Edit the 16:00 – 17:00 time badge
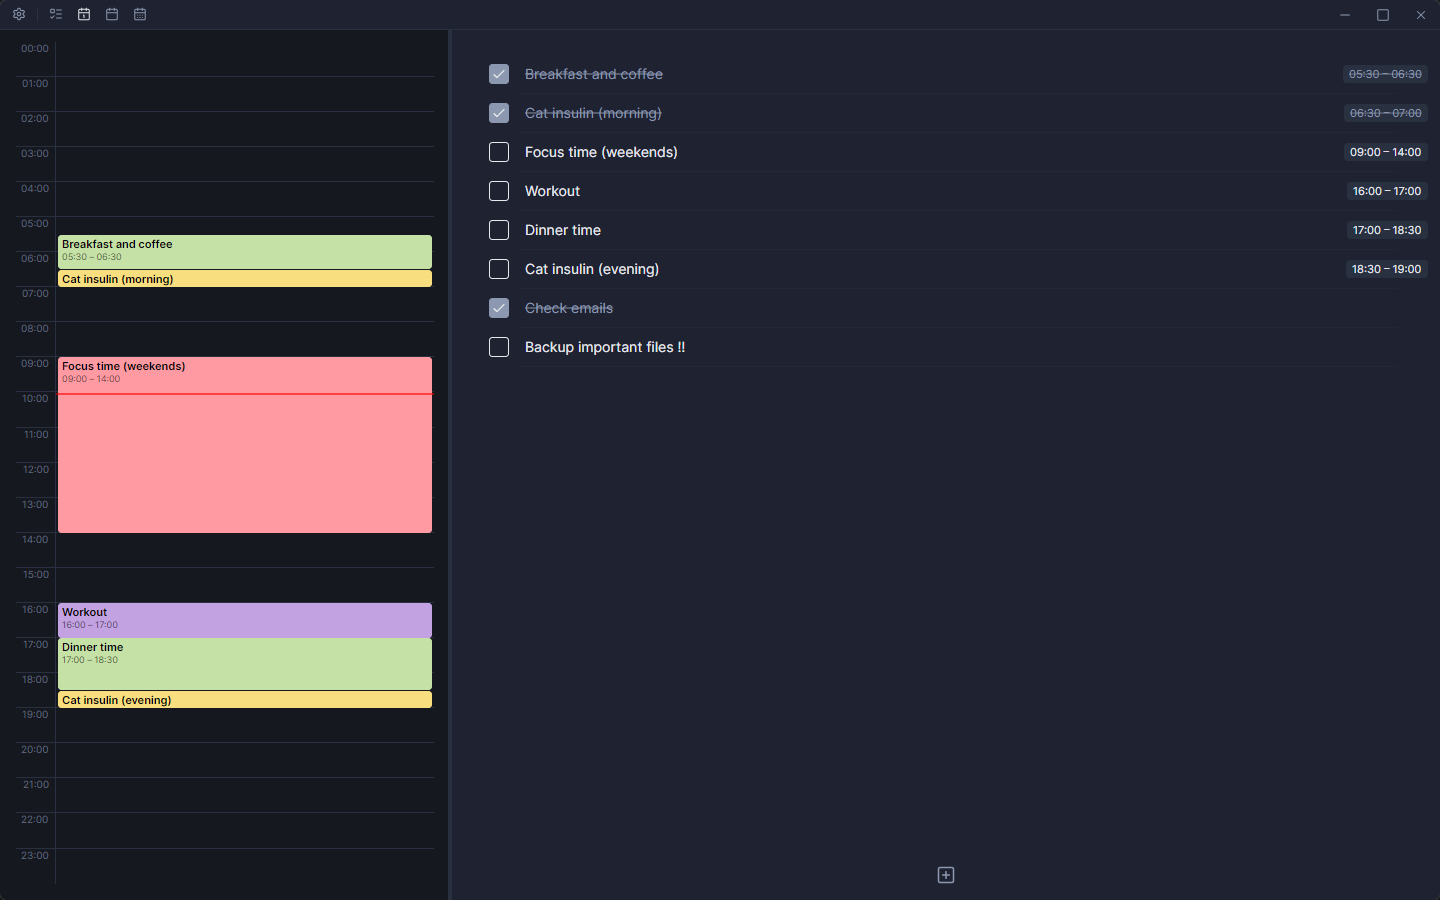The image size is (1440, 900). tap(1387, 191)
